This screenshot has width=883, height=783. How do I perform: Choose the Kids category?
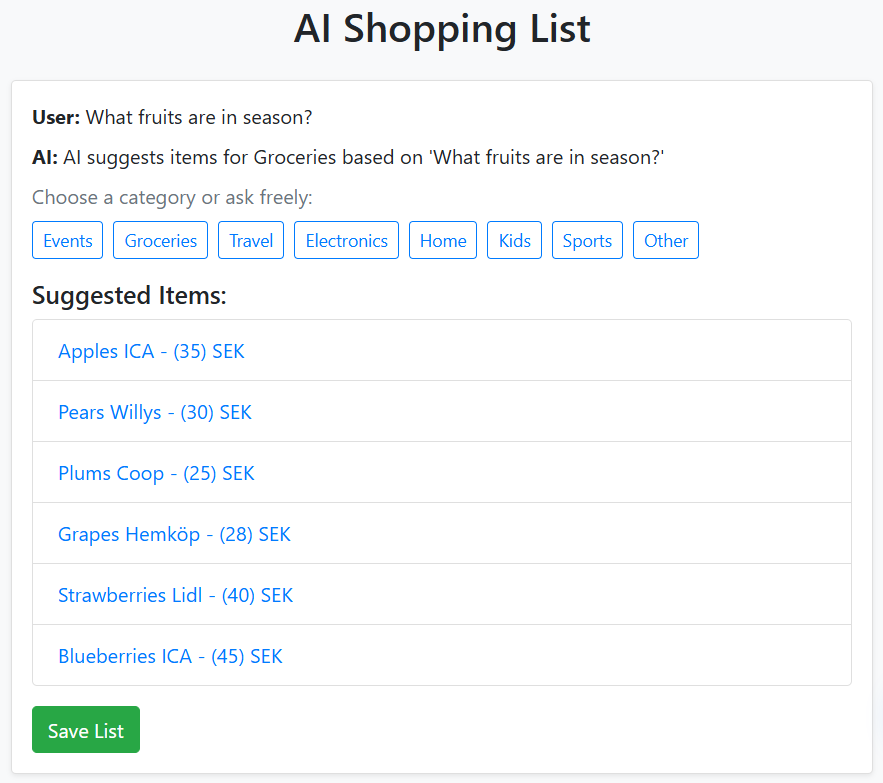click(x=514, y=240)
